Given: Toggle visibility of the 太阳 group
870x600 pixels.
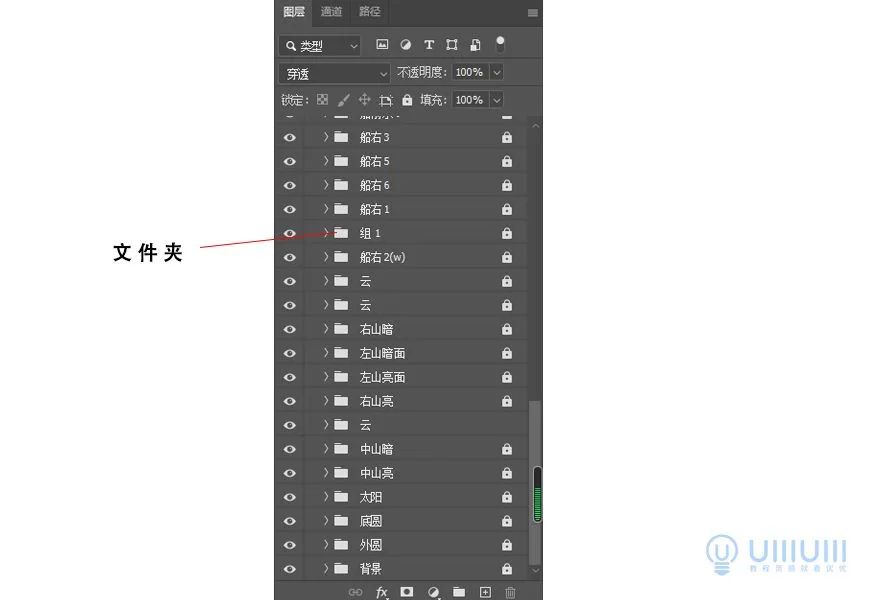Looking at the screenshot, I should pos(289,496).
